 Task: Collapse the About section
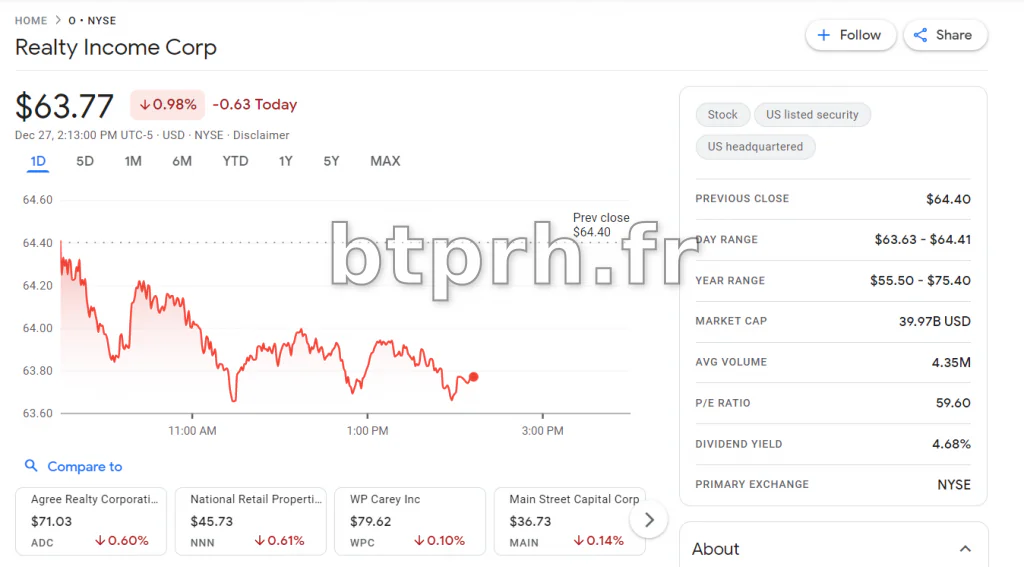coord(965,549)
